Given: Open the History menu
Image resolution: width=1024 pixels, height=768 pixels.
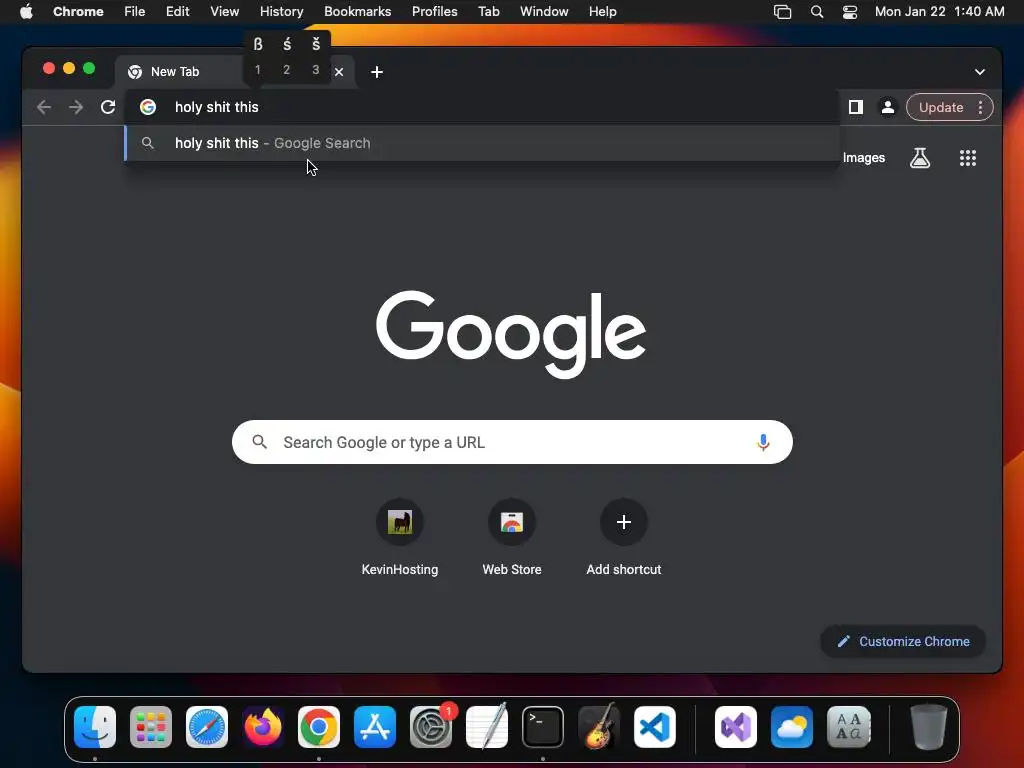Looking at the screenshot, I should (x=281, y=12).
